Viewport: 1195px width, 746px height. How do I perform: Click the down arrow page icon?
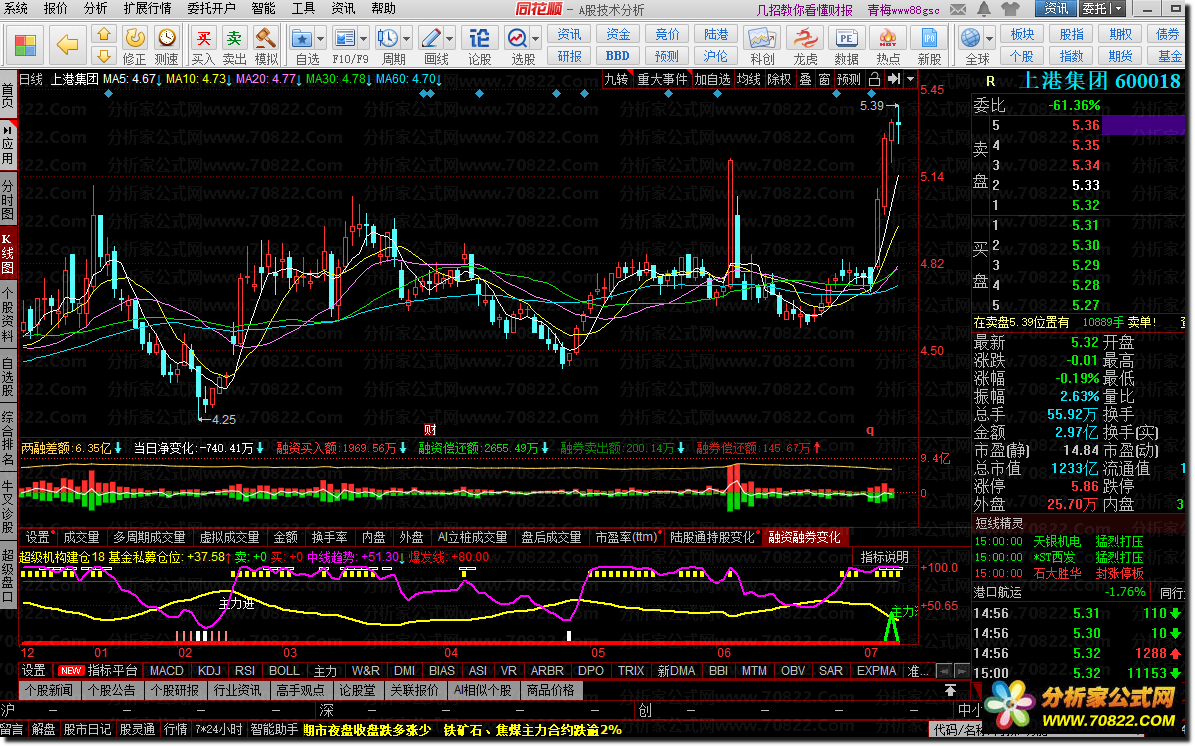coord(104,55)
